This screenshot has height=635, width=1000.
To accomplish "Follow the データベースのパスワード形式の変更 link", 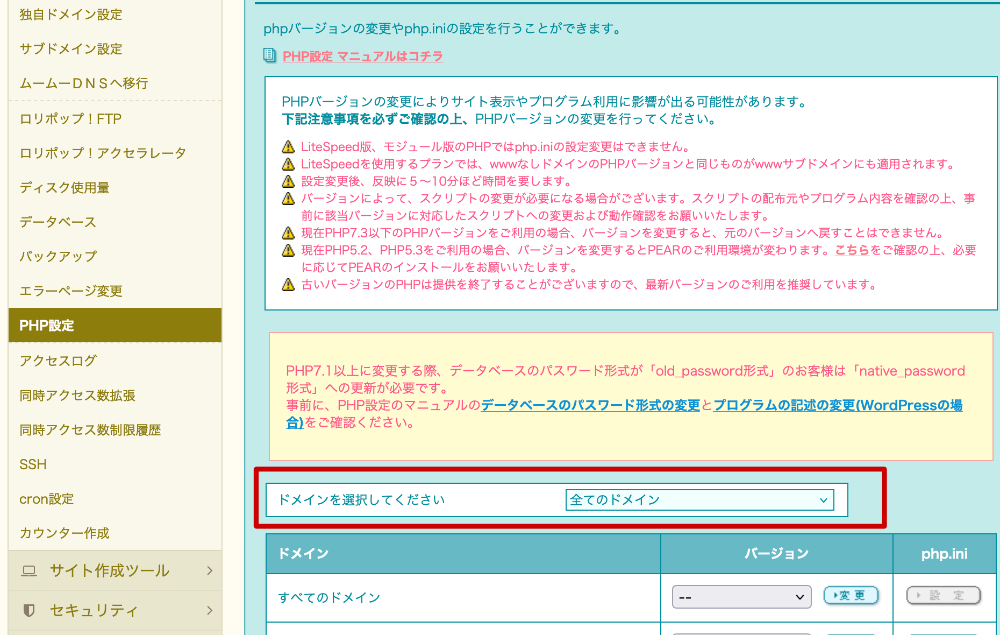I will (590, 406).
